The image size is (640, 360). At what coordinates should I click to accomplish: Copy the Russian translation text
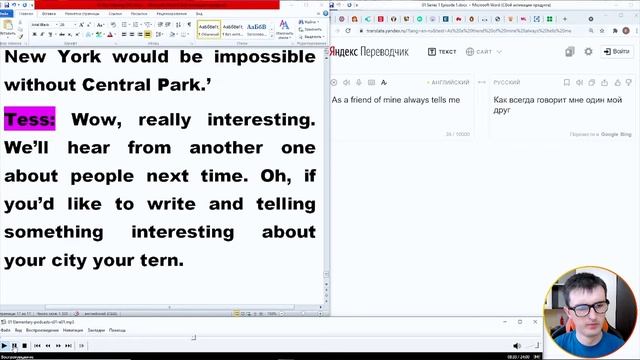[592, 82]
